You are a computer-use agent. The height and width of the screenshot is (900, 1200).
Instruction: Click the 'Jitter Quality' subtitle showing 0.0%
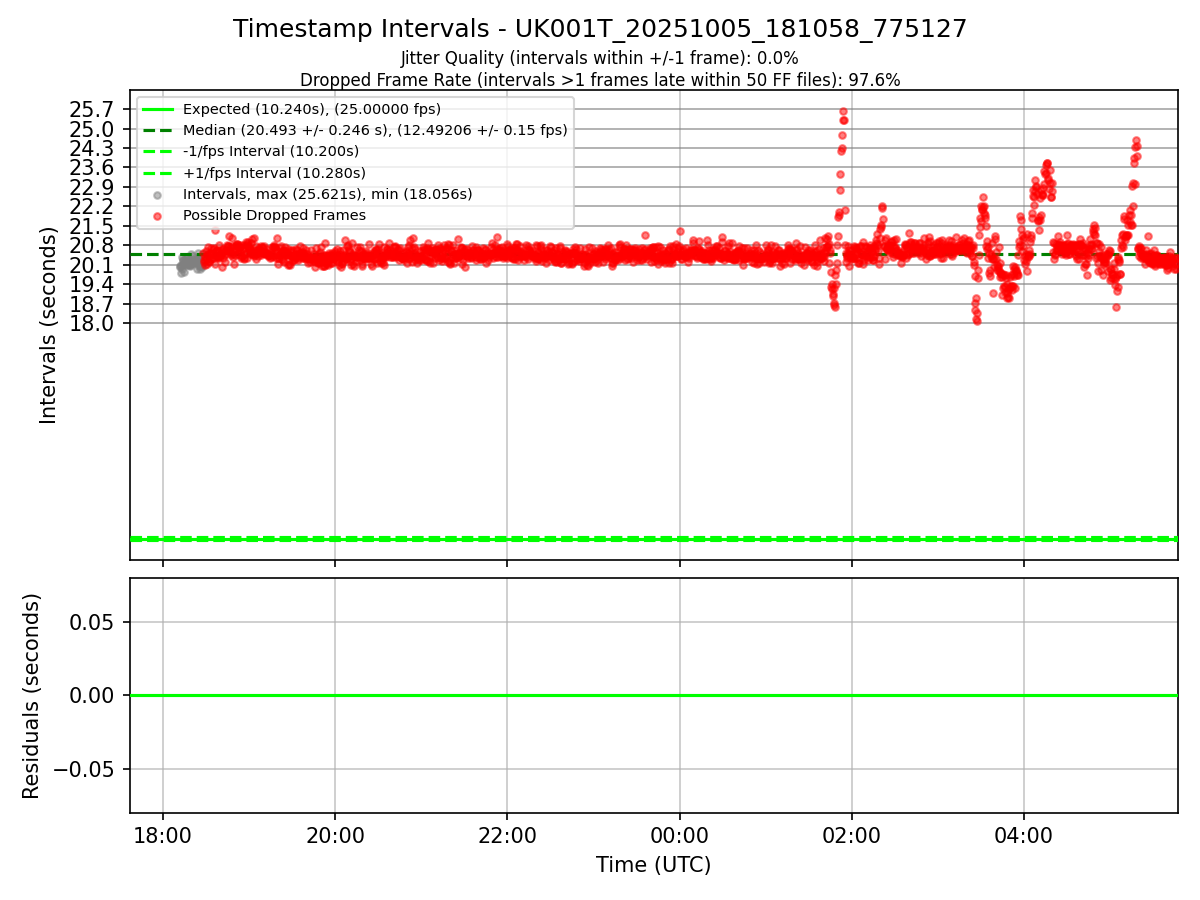coord(600,58)
